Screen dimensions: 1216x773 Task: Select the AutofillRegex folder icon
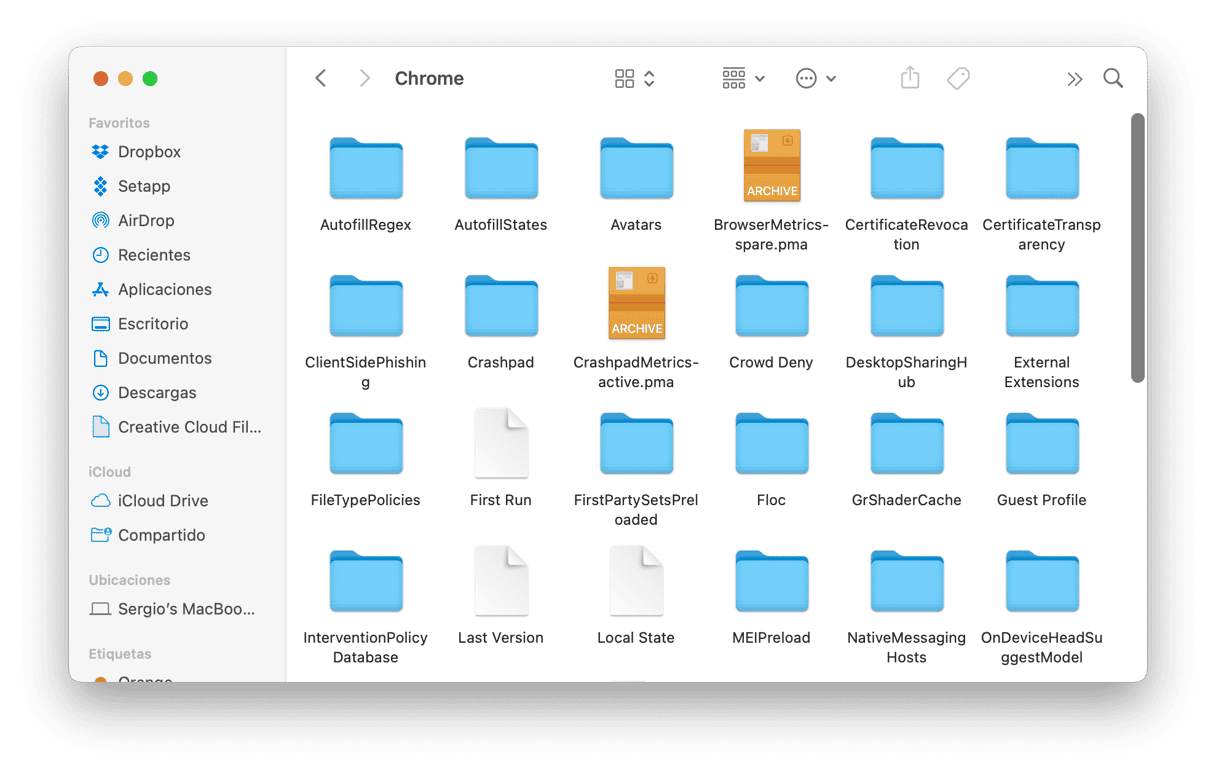tap(366, 168)
